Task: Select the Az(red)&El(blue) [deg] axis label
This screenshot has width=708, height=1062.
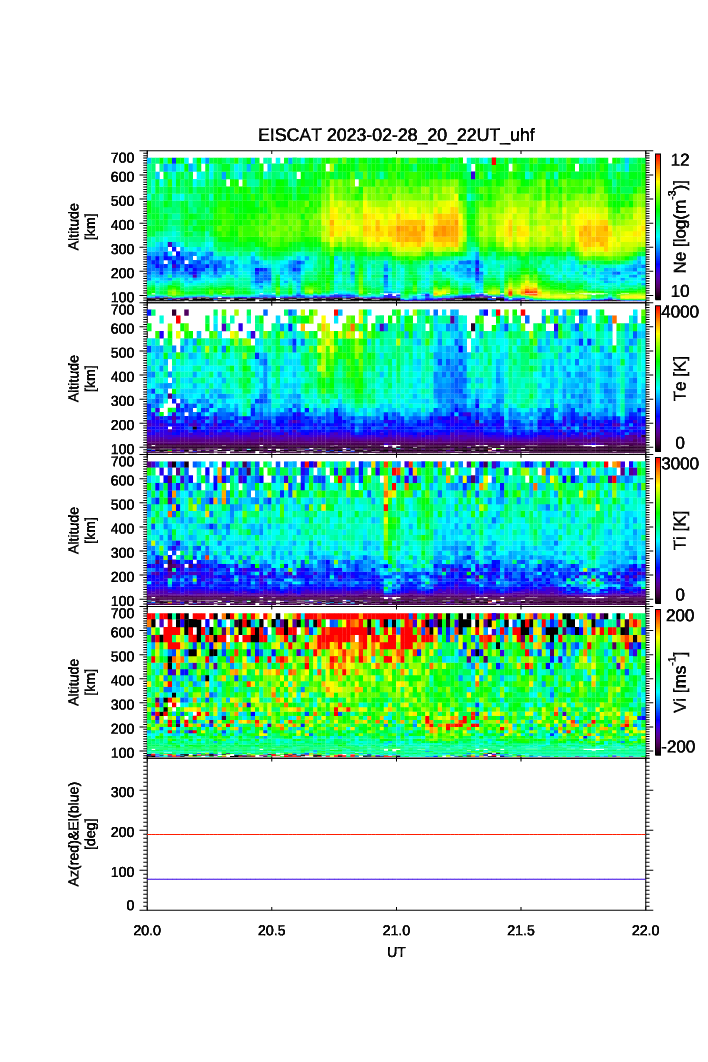Action: pos(81,834)
